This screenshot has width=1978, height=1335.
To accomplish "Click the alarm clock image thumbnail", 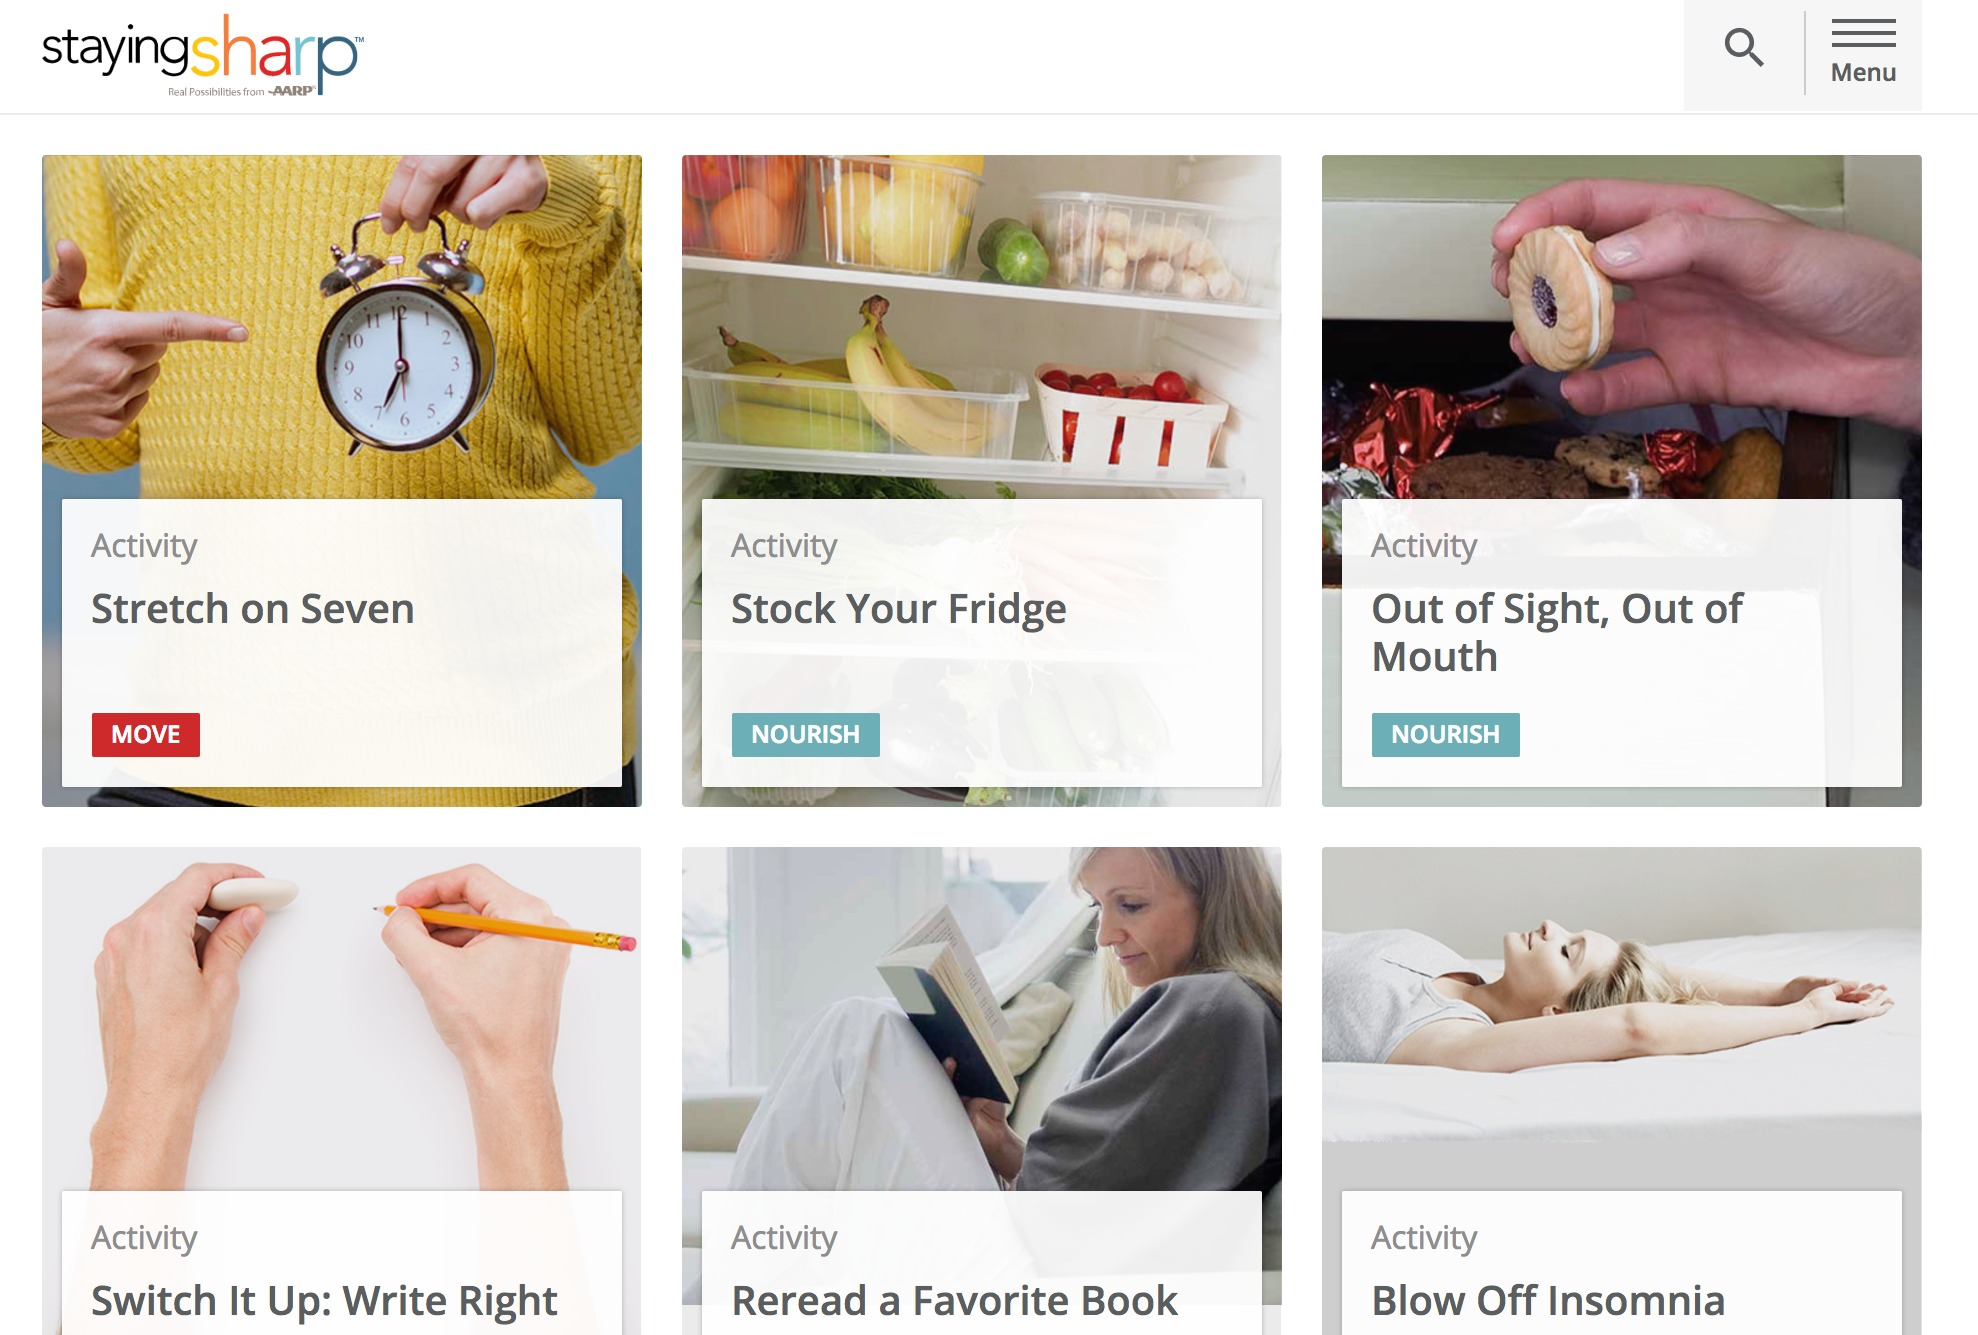I will coord(342,327).
